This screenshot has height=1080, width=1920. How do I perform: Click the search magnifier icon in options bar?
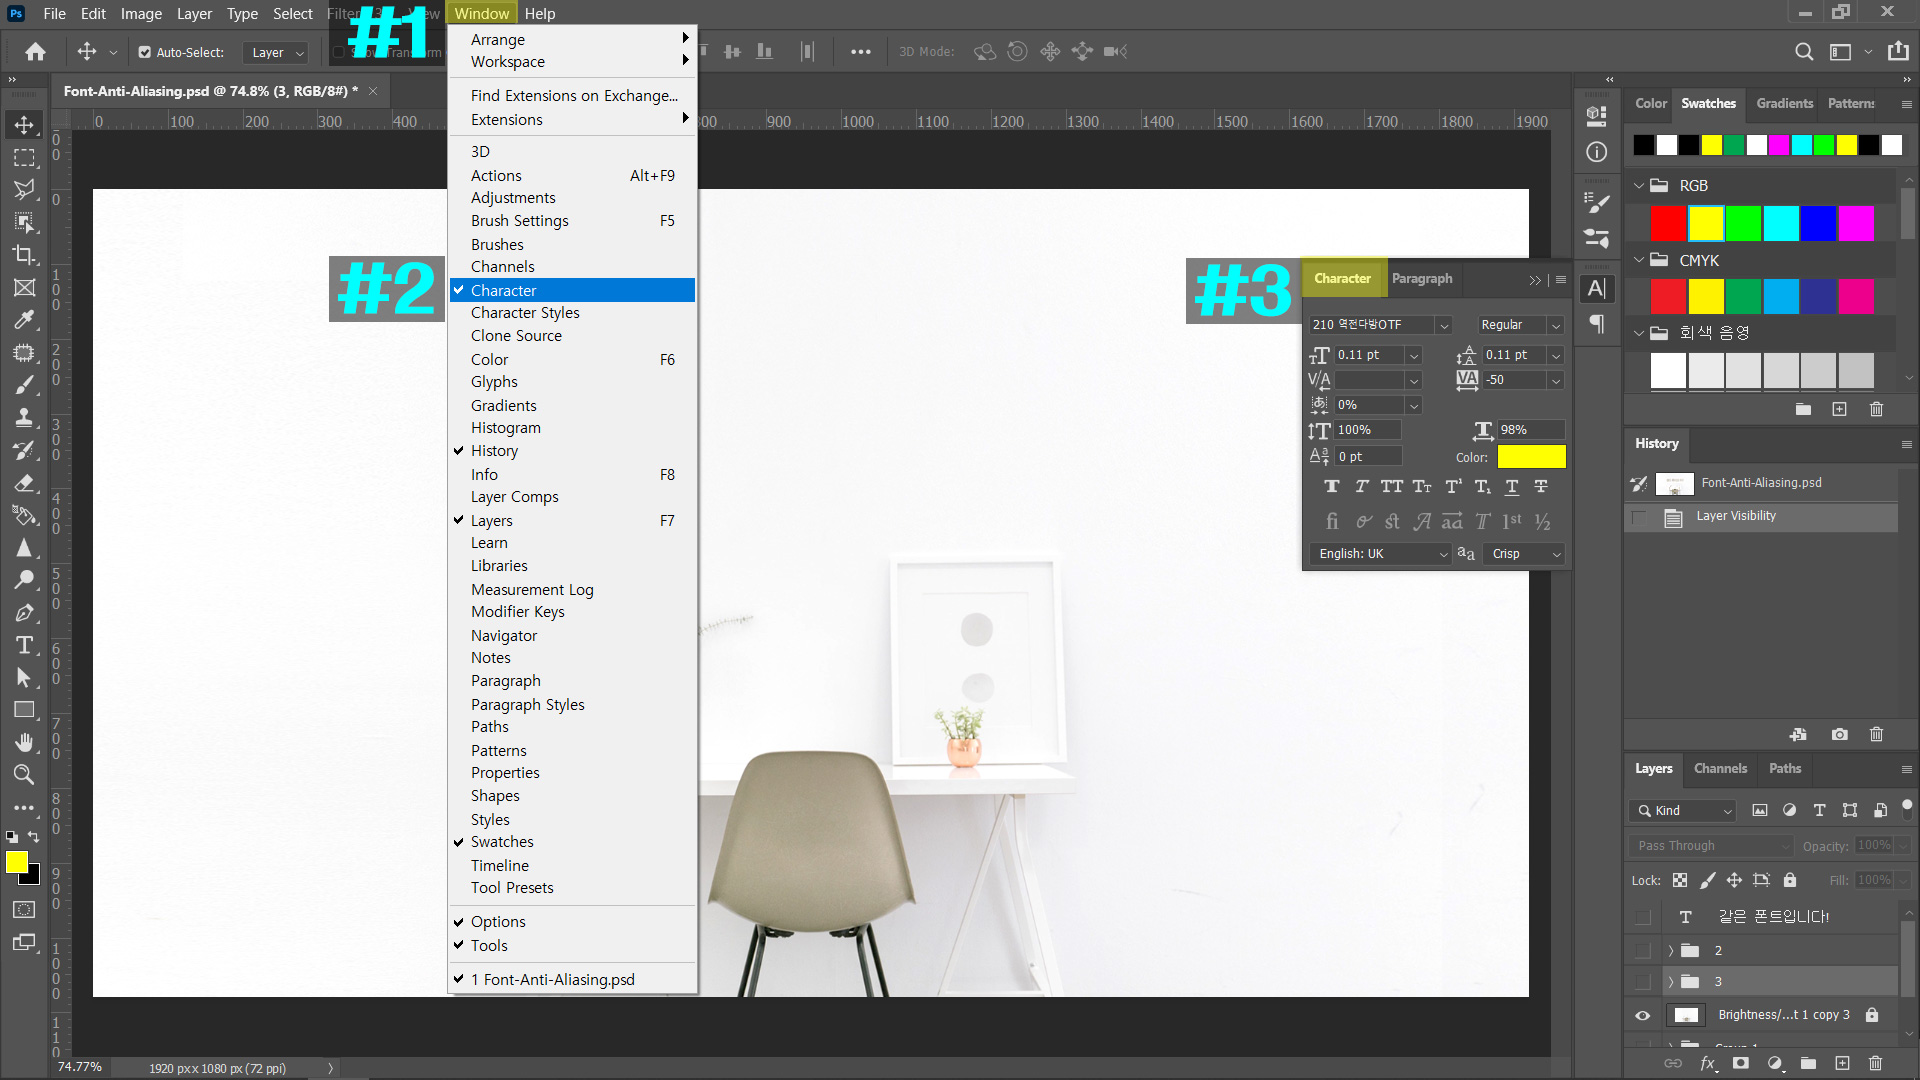pos(1803,52)
